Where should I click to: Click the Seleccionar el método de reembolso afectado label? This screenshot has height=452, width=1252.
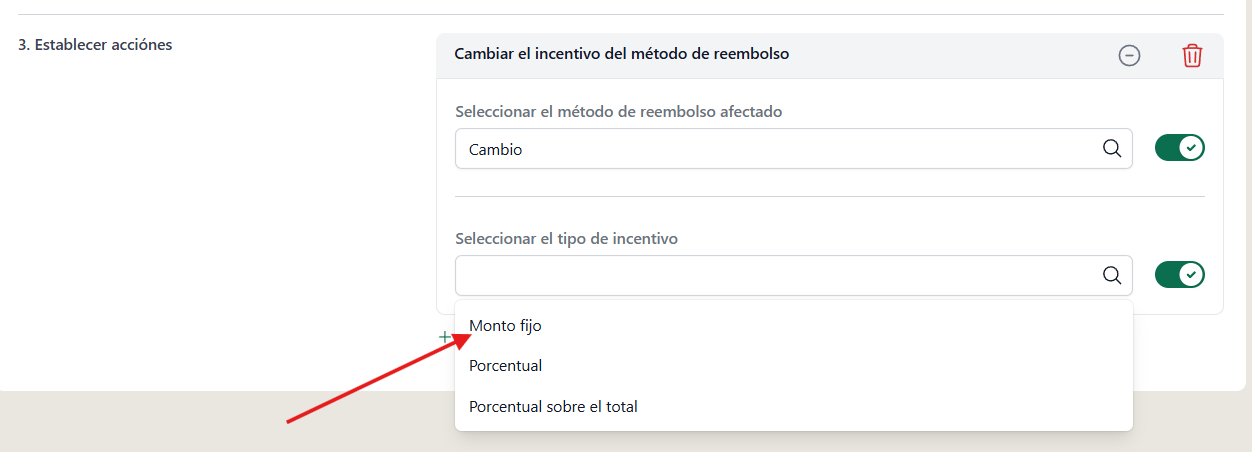618,112
